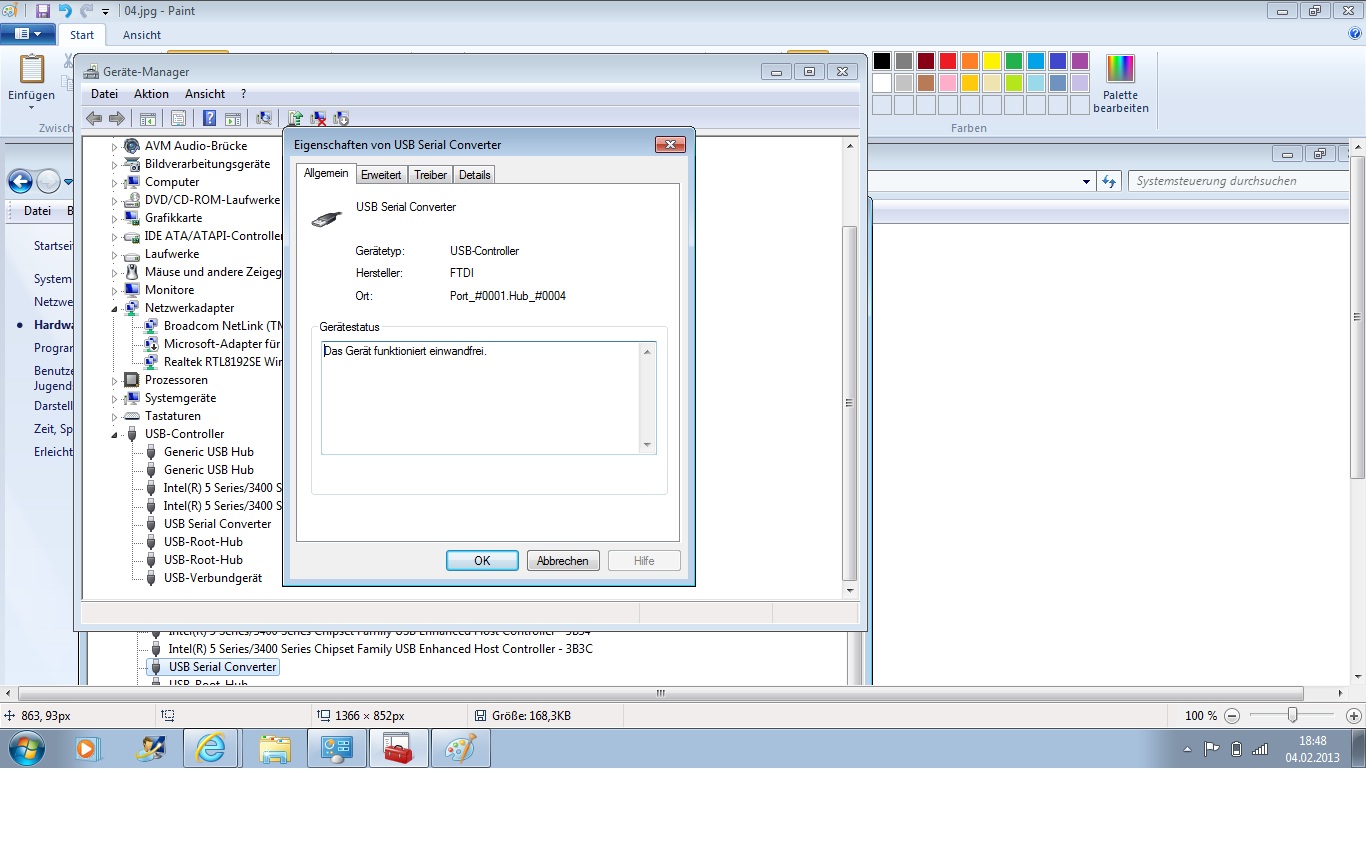The height and width of the screenshot is (852, 1366).
Task: Pick the green color swatch
Action: 1014,61
